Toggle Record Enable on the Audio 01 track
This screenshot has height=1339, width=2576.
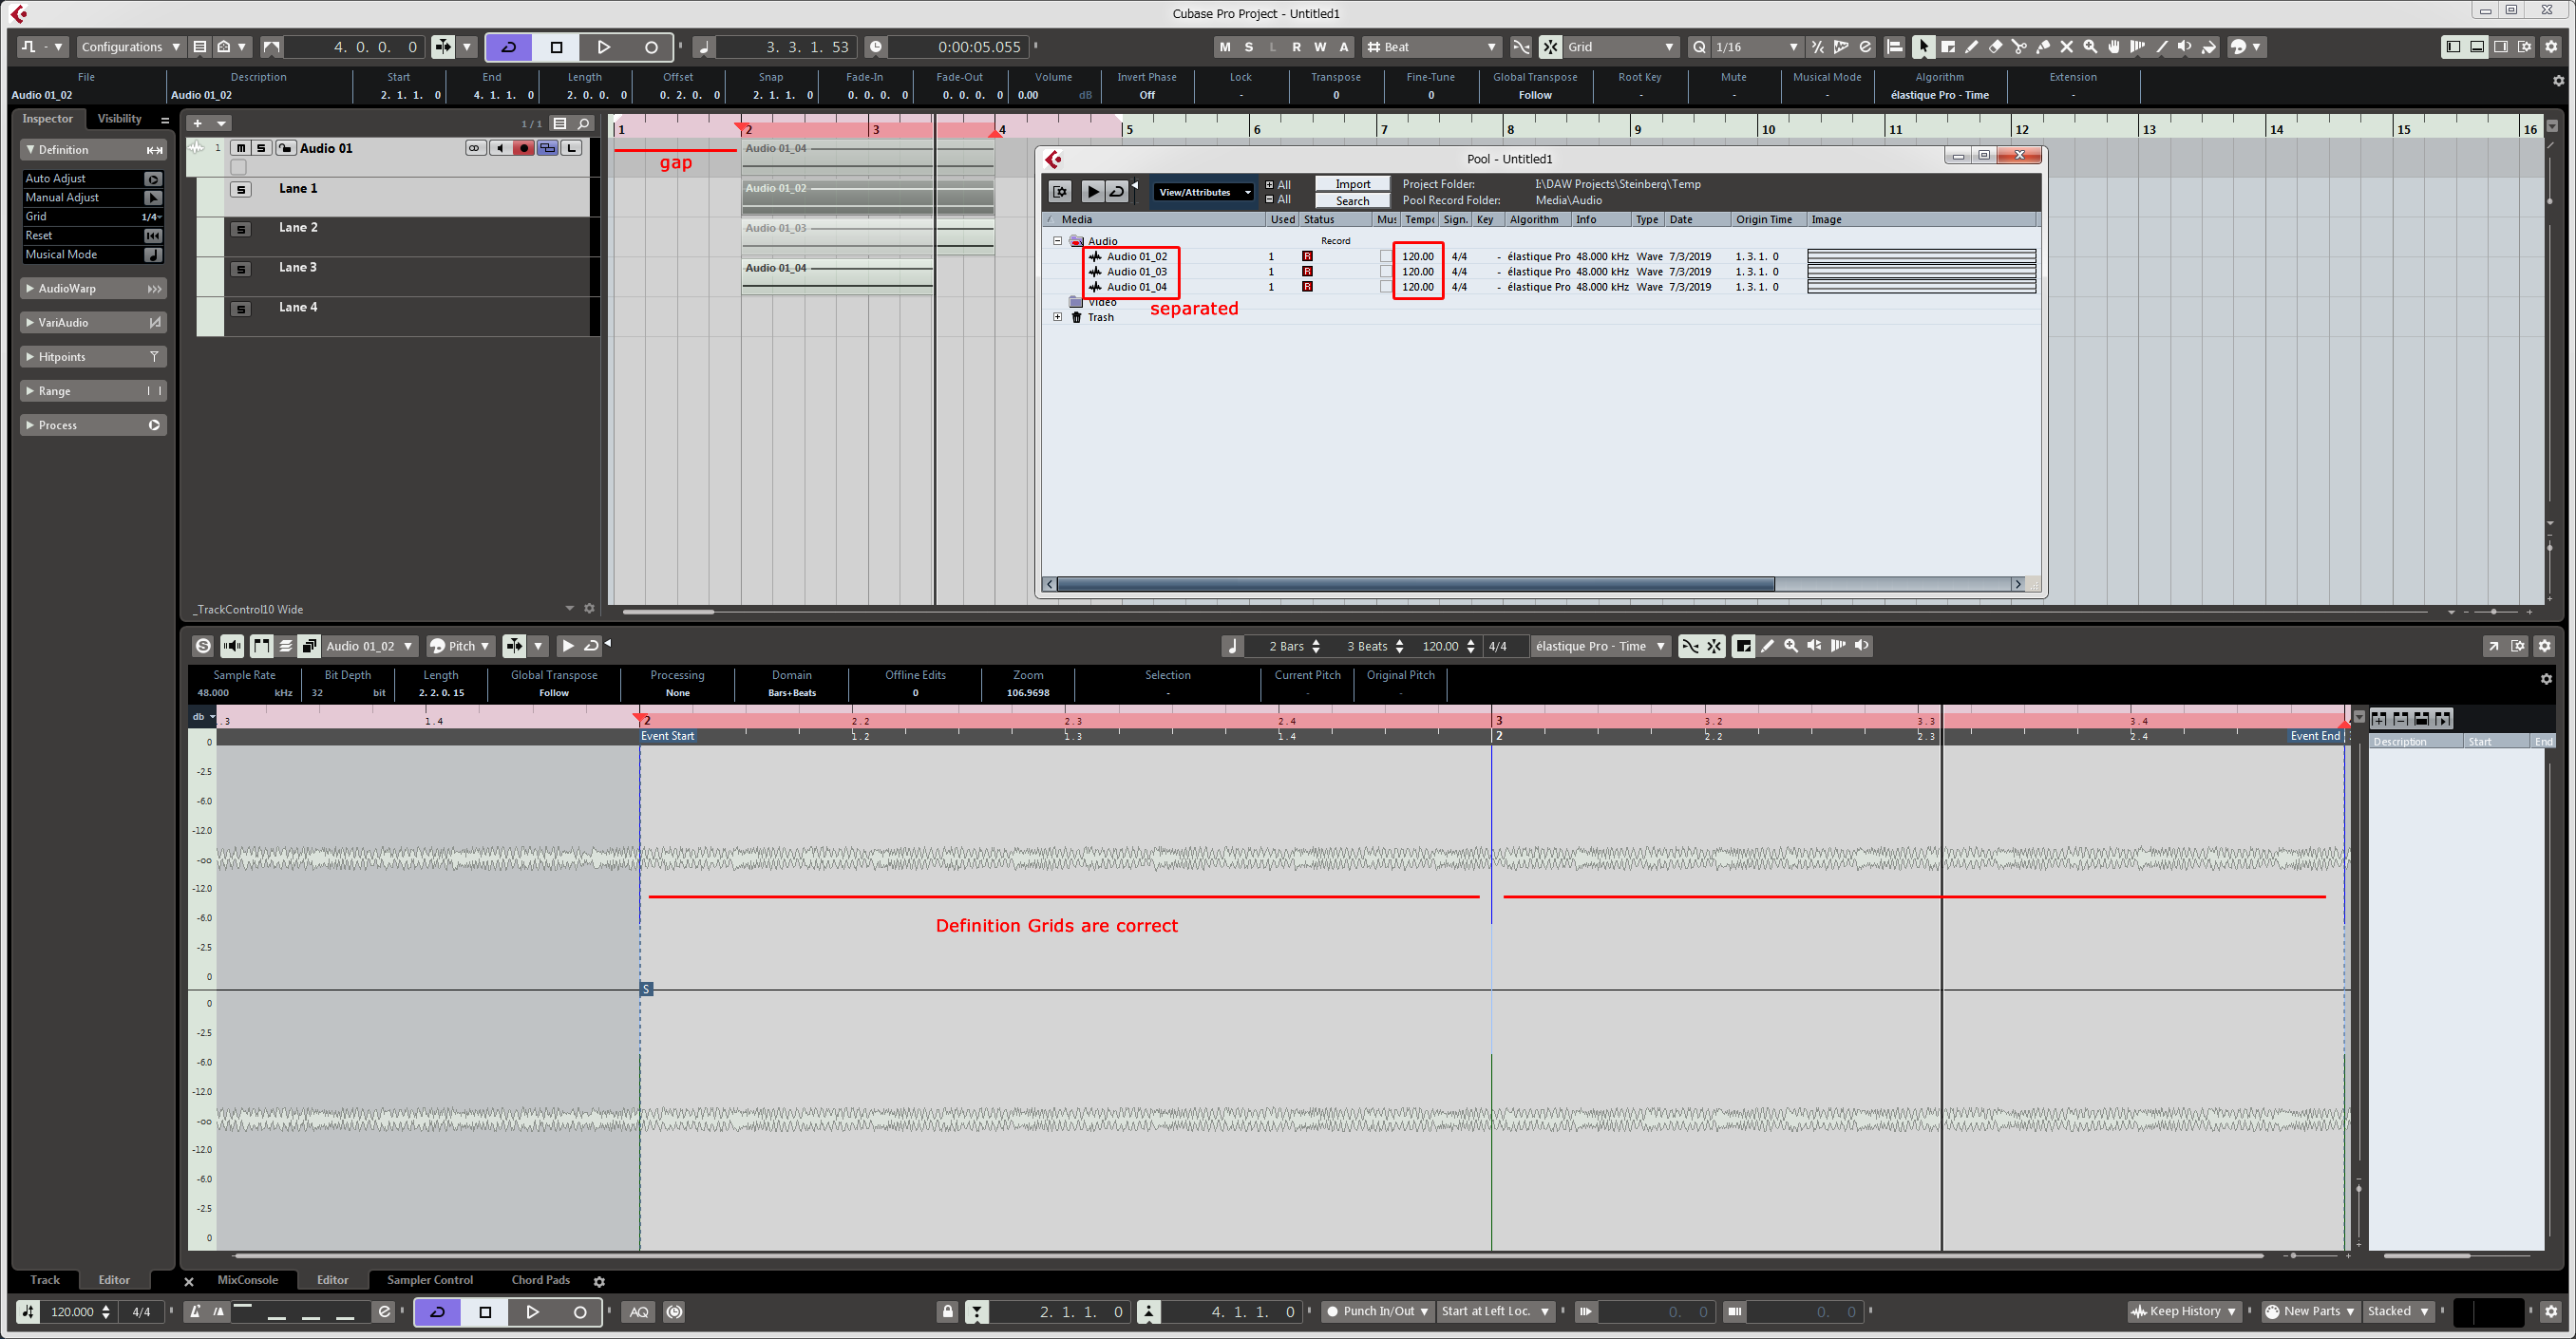point(523,148)
